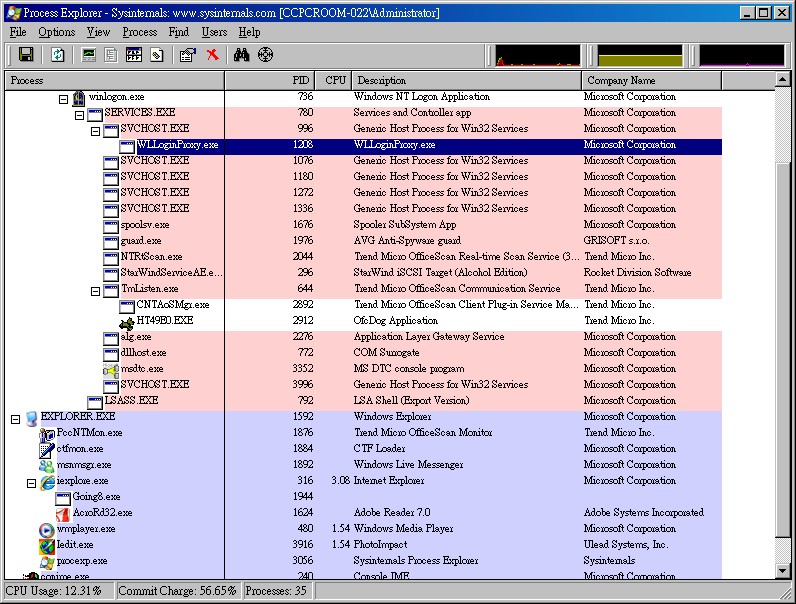This screenshot has width=796, height=604.
Task: Click the "Processes: 35" status entry
Action: (276, 591)
